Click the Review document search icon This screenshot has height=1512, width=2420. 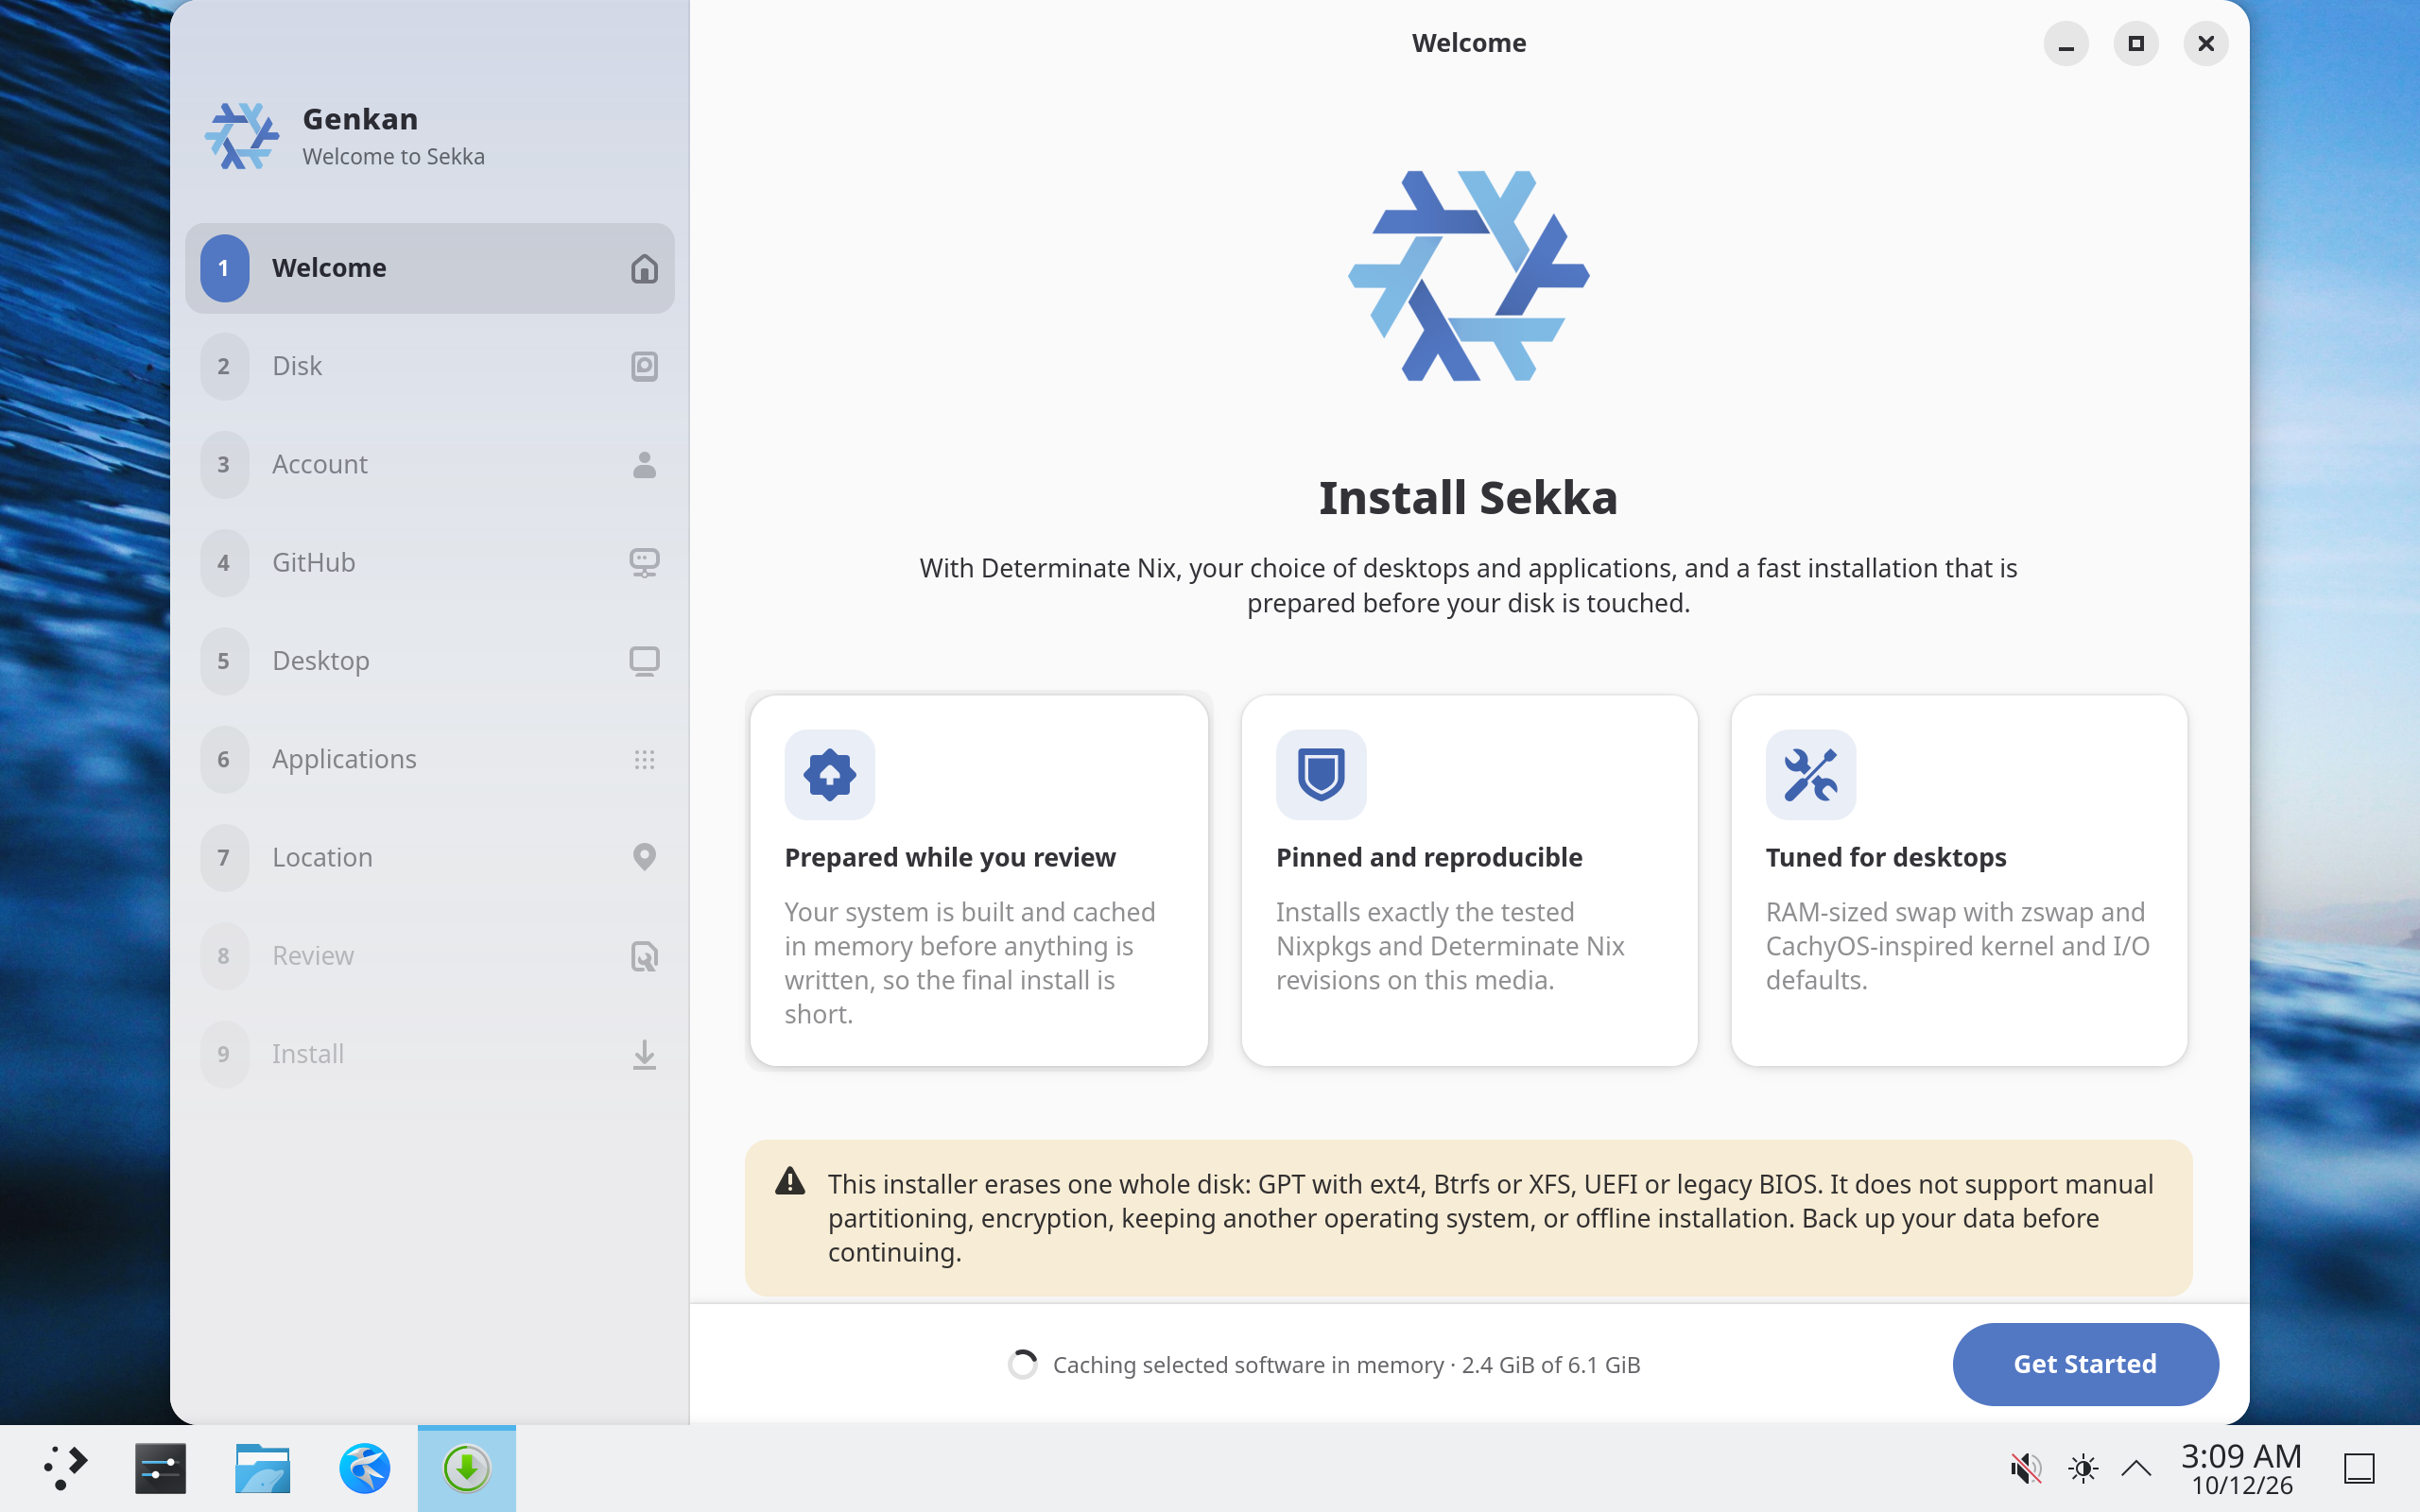[x=644, y=956]
